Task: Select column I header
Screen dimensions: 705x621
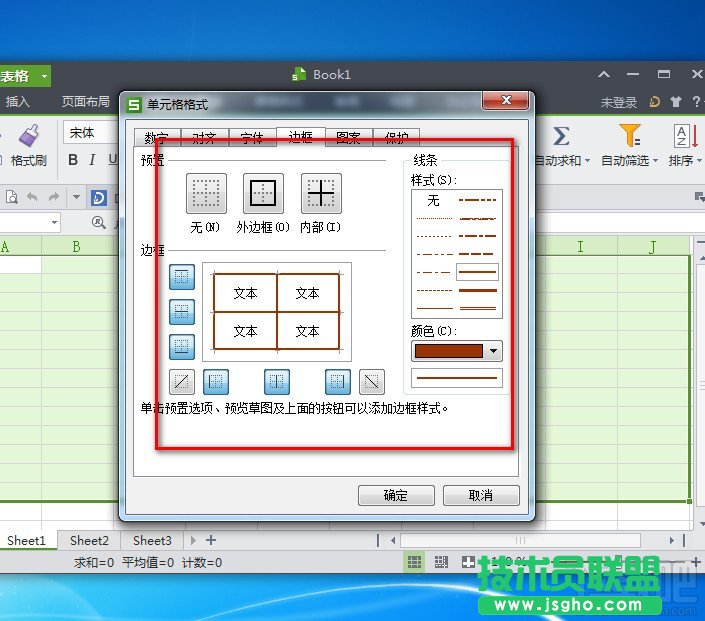Action: [580, 246]
